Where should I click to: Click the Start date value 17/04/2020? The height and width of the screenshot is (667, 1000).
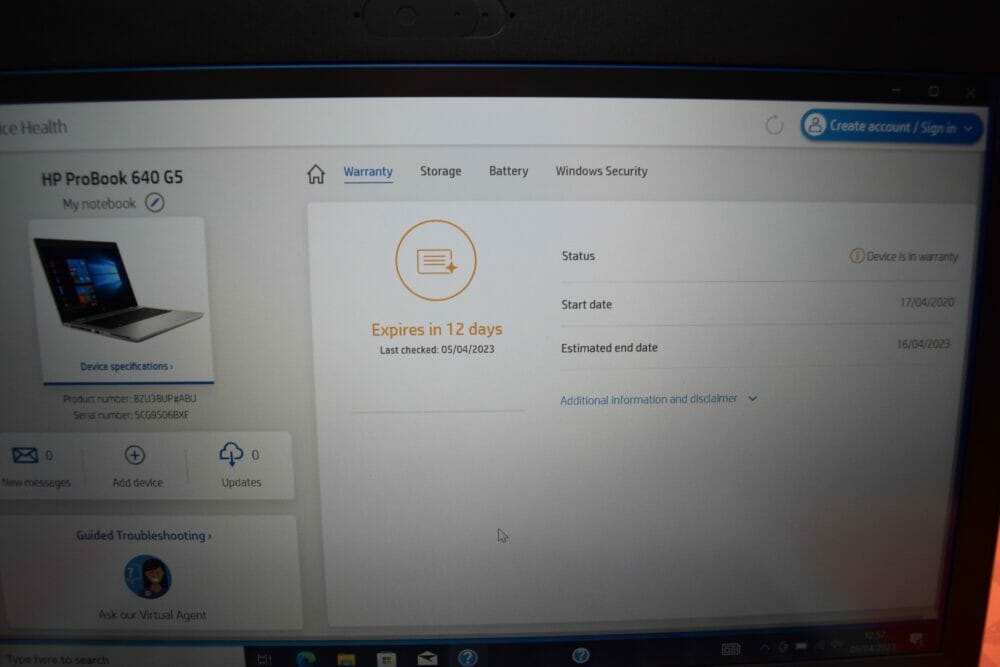927,302
